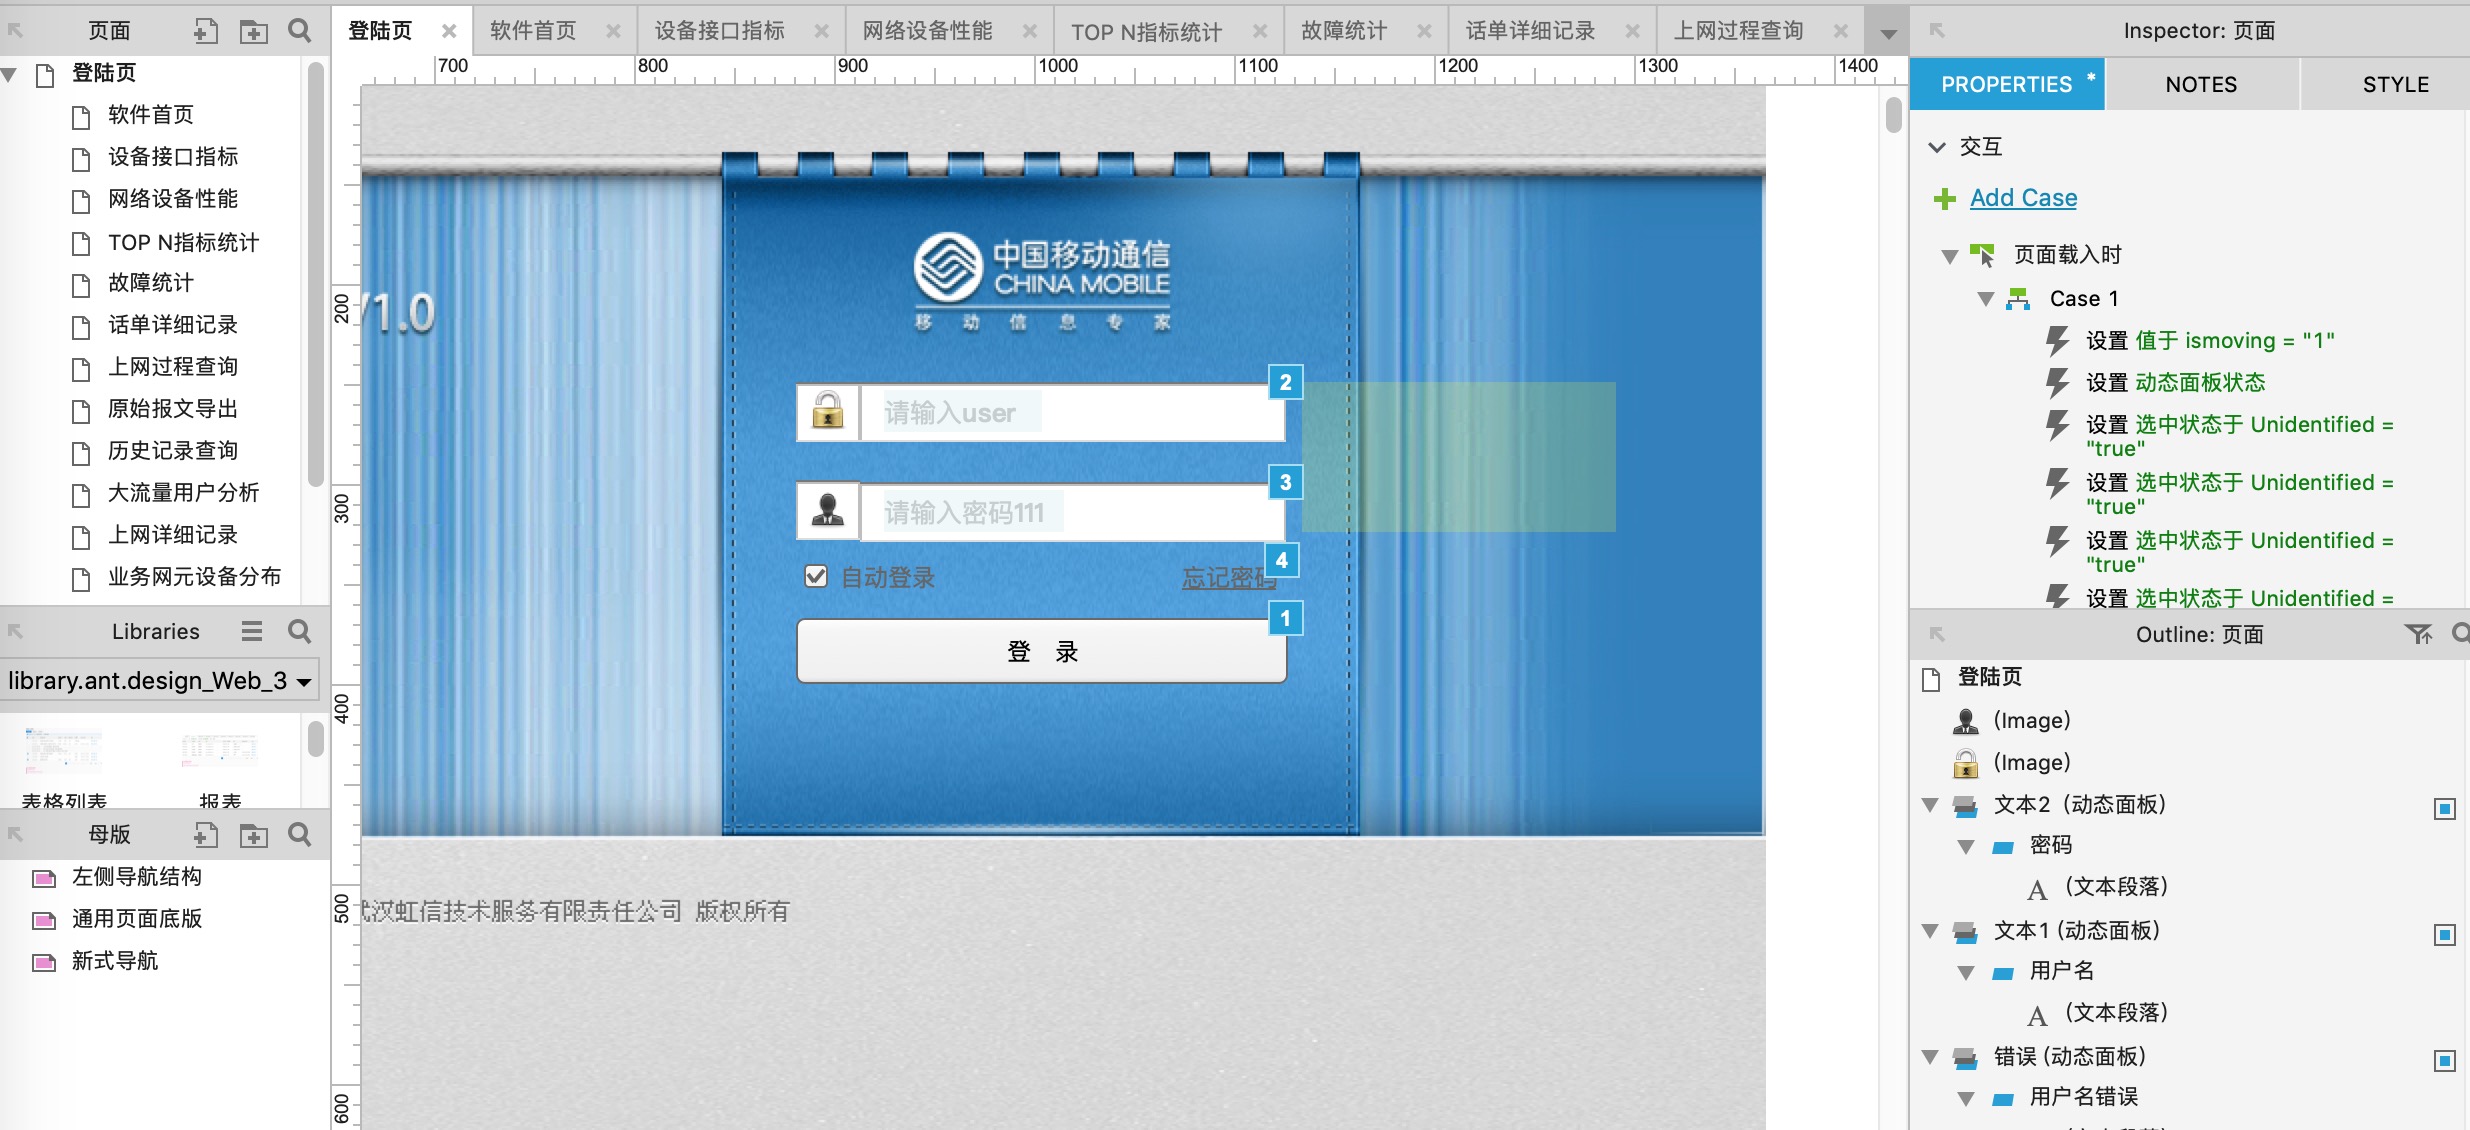Click the Libraries panel scrollbar
This screenshot has height=1130, width=2470.
point(315,740)
